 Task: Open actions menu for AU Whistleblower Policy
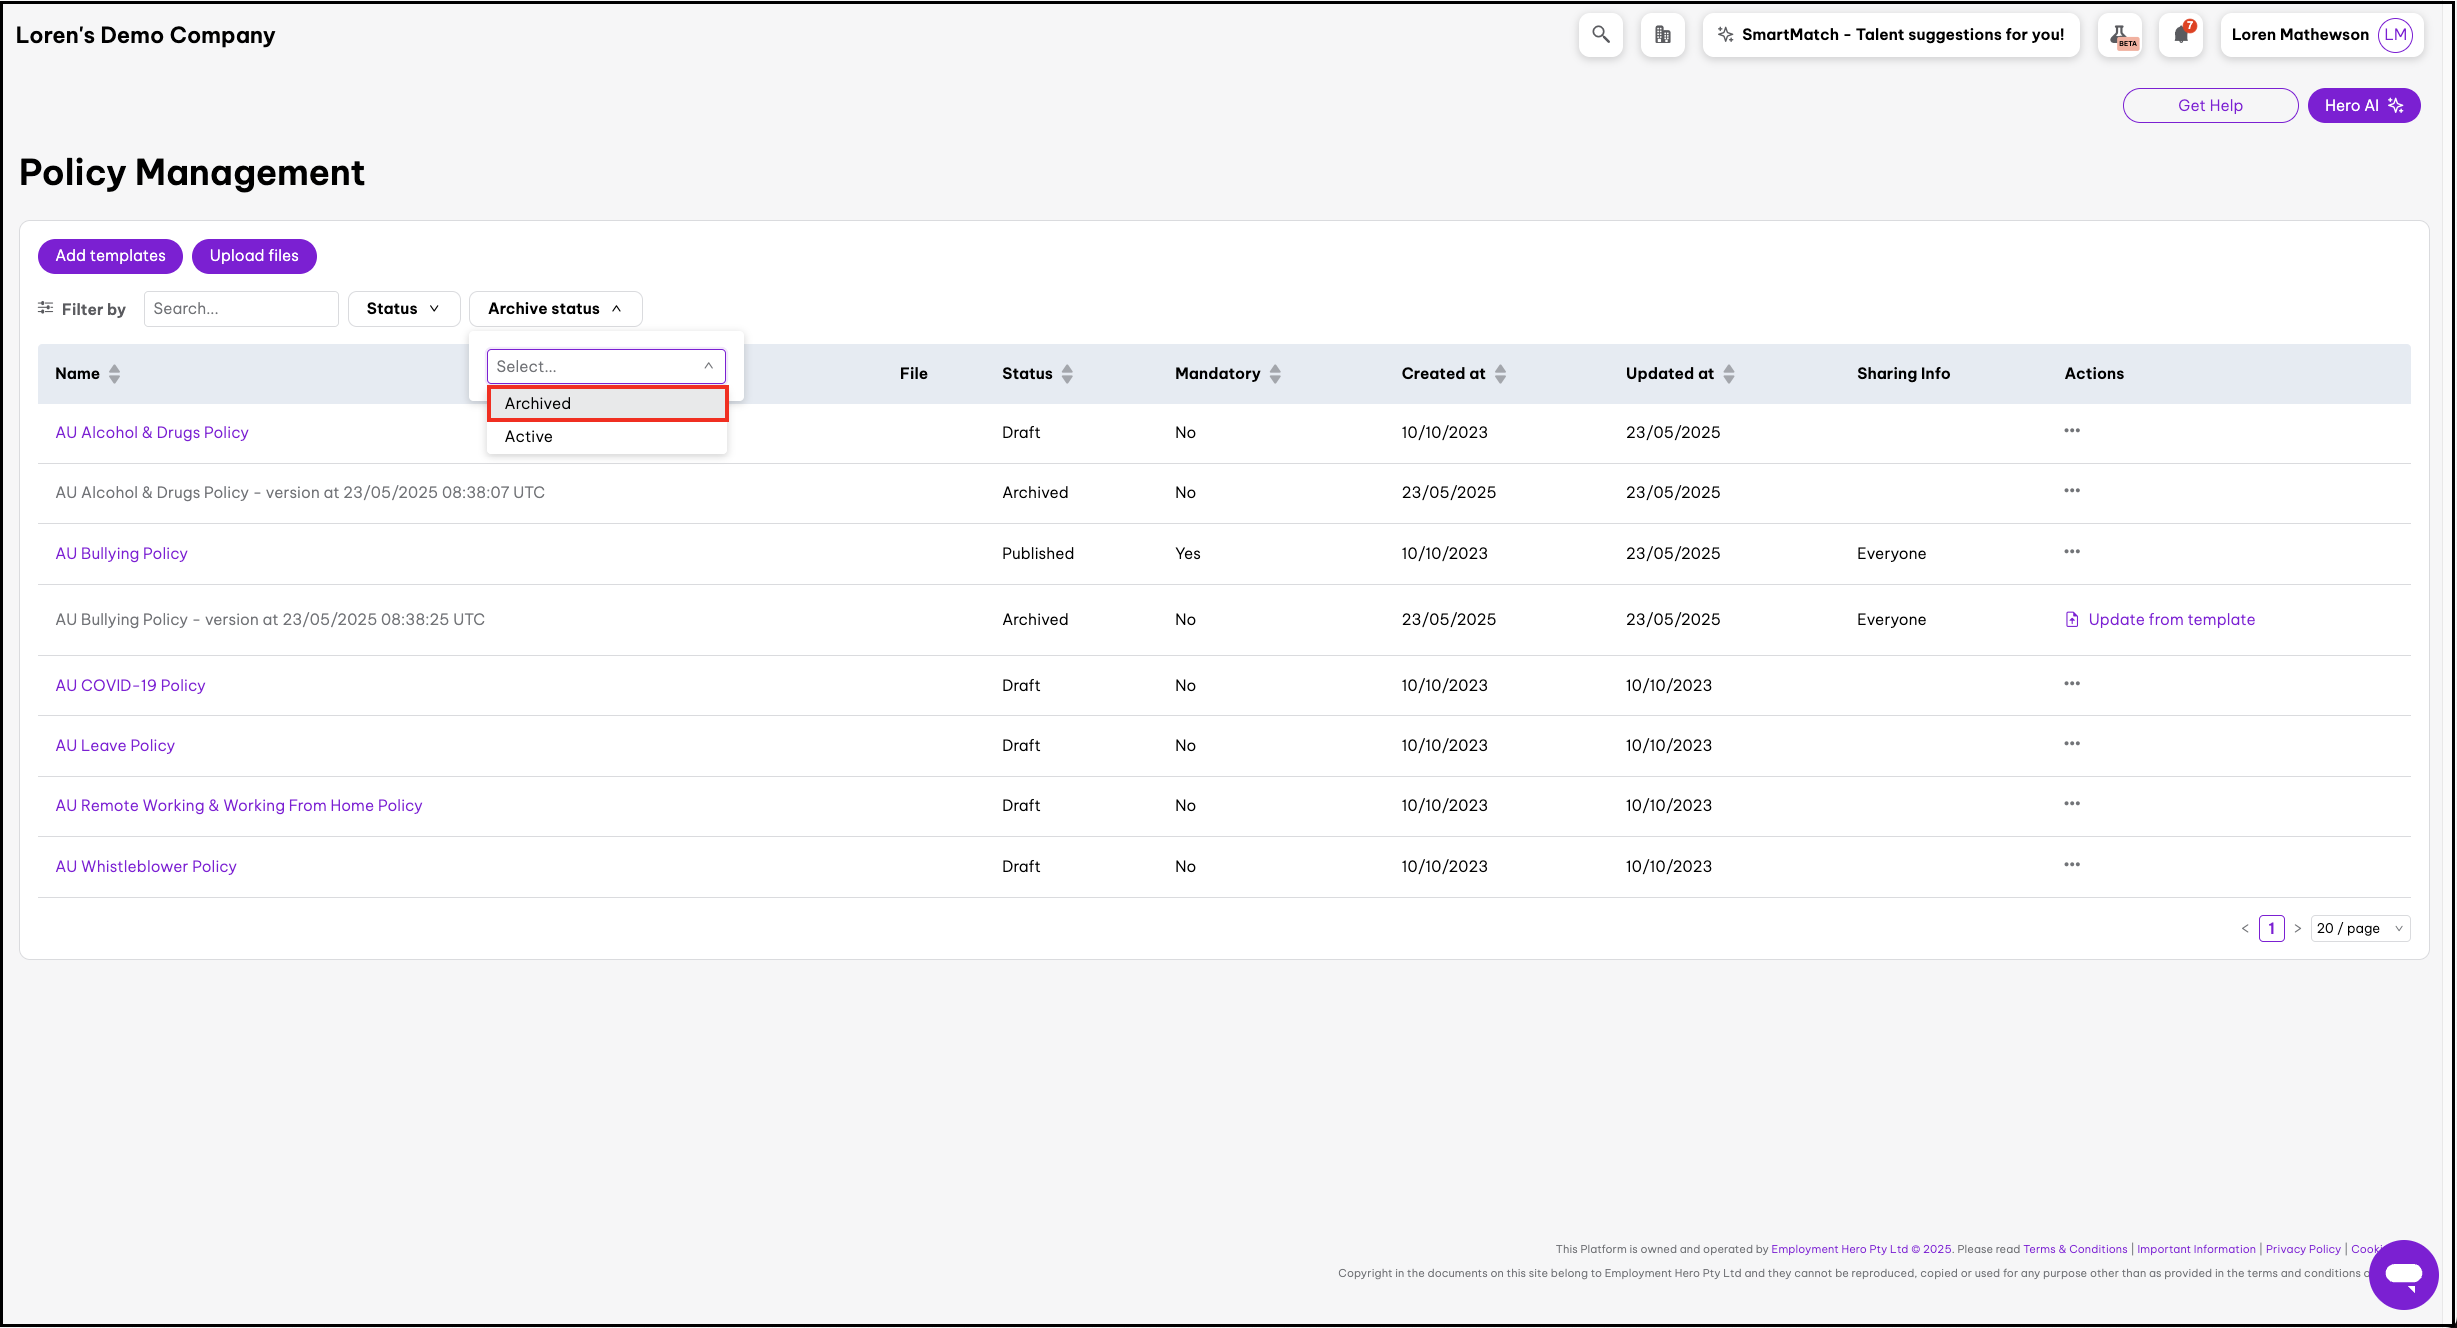click(x=2071, y=865)
